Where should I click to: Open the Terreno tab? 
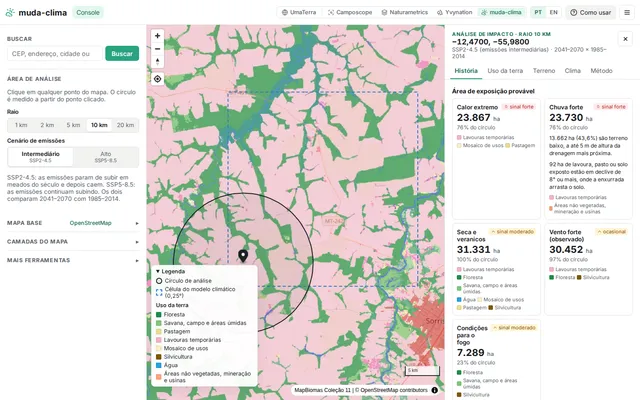coord(544,71)
